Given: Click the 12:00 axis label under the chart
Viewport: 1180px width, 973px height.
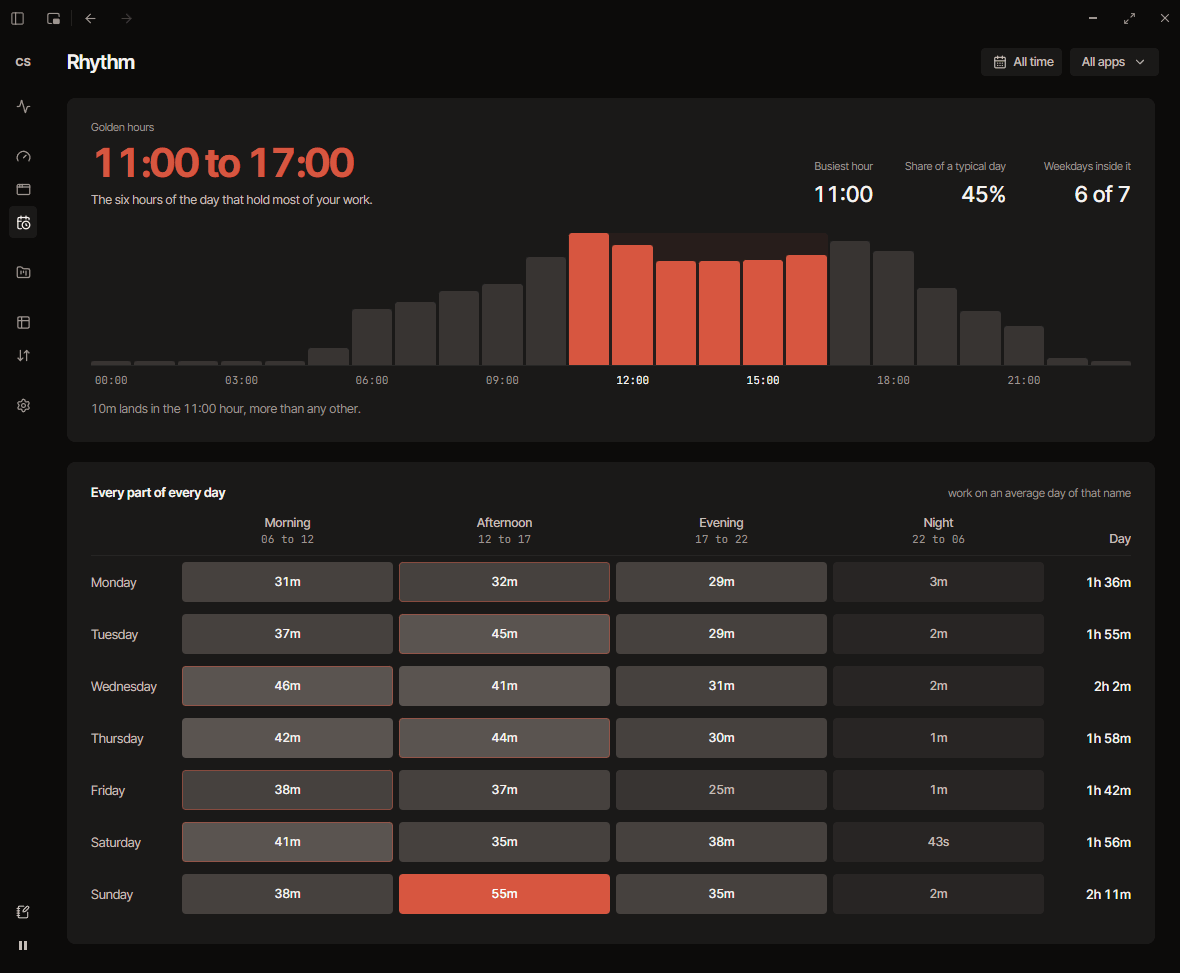Looking at the screenshot, I should click(x=632, y=381).
